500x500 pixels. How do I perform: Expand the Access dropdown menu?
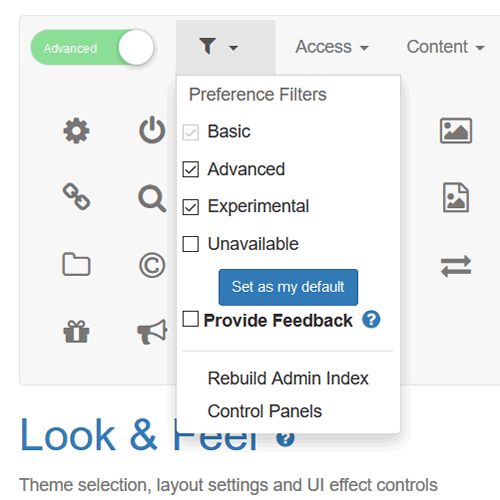pos(332,47)
